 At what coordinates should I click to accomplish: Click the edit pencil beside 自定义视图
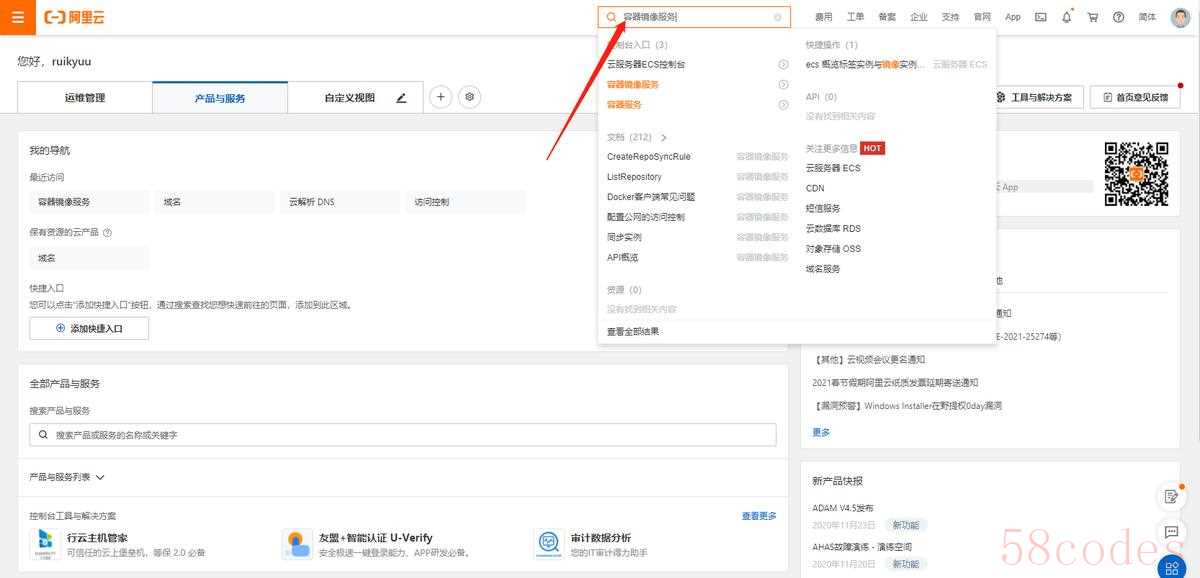pyautogui.click(x=401, y=98)
